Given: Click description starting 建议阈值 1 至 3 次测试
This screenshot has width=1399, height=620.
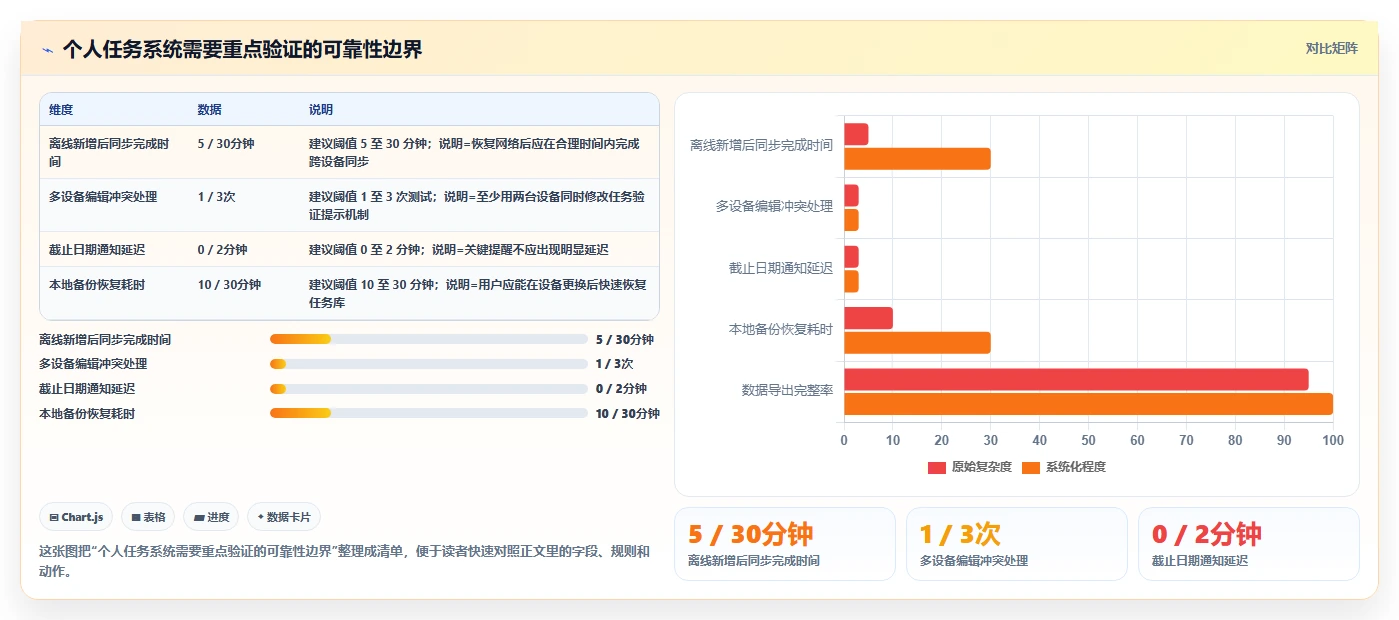Looking at the screenshot, I should pos(477,205).
